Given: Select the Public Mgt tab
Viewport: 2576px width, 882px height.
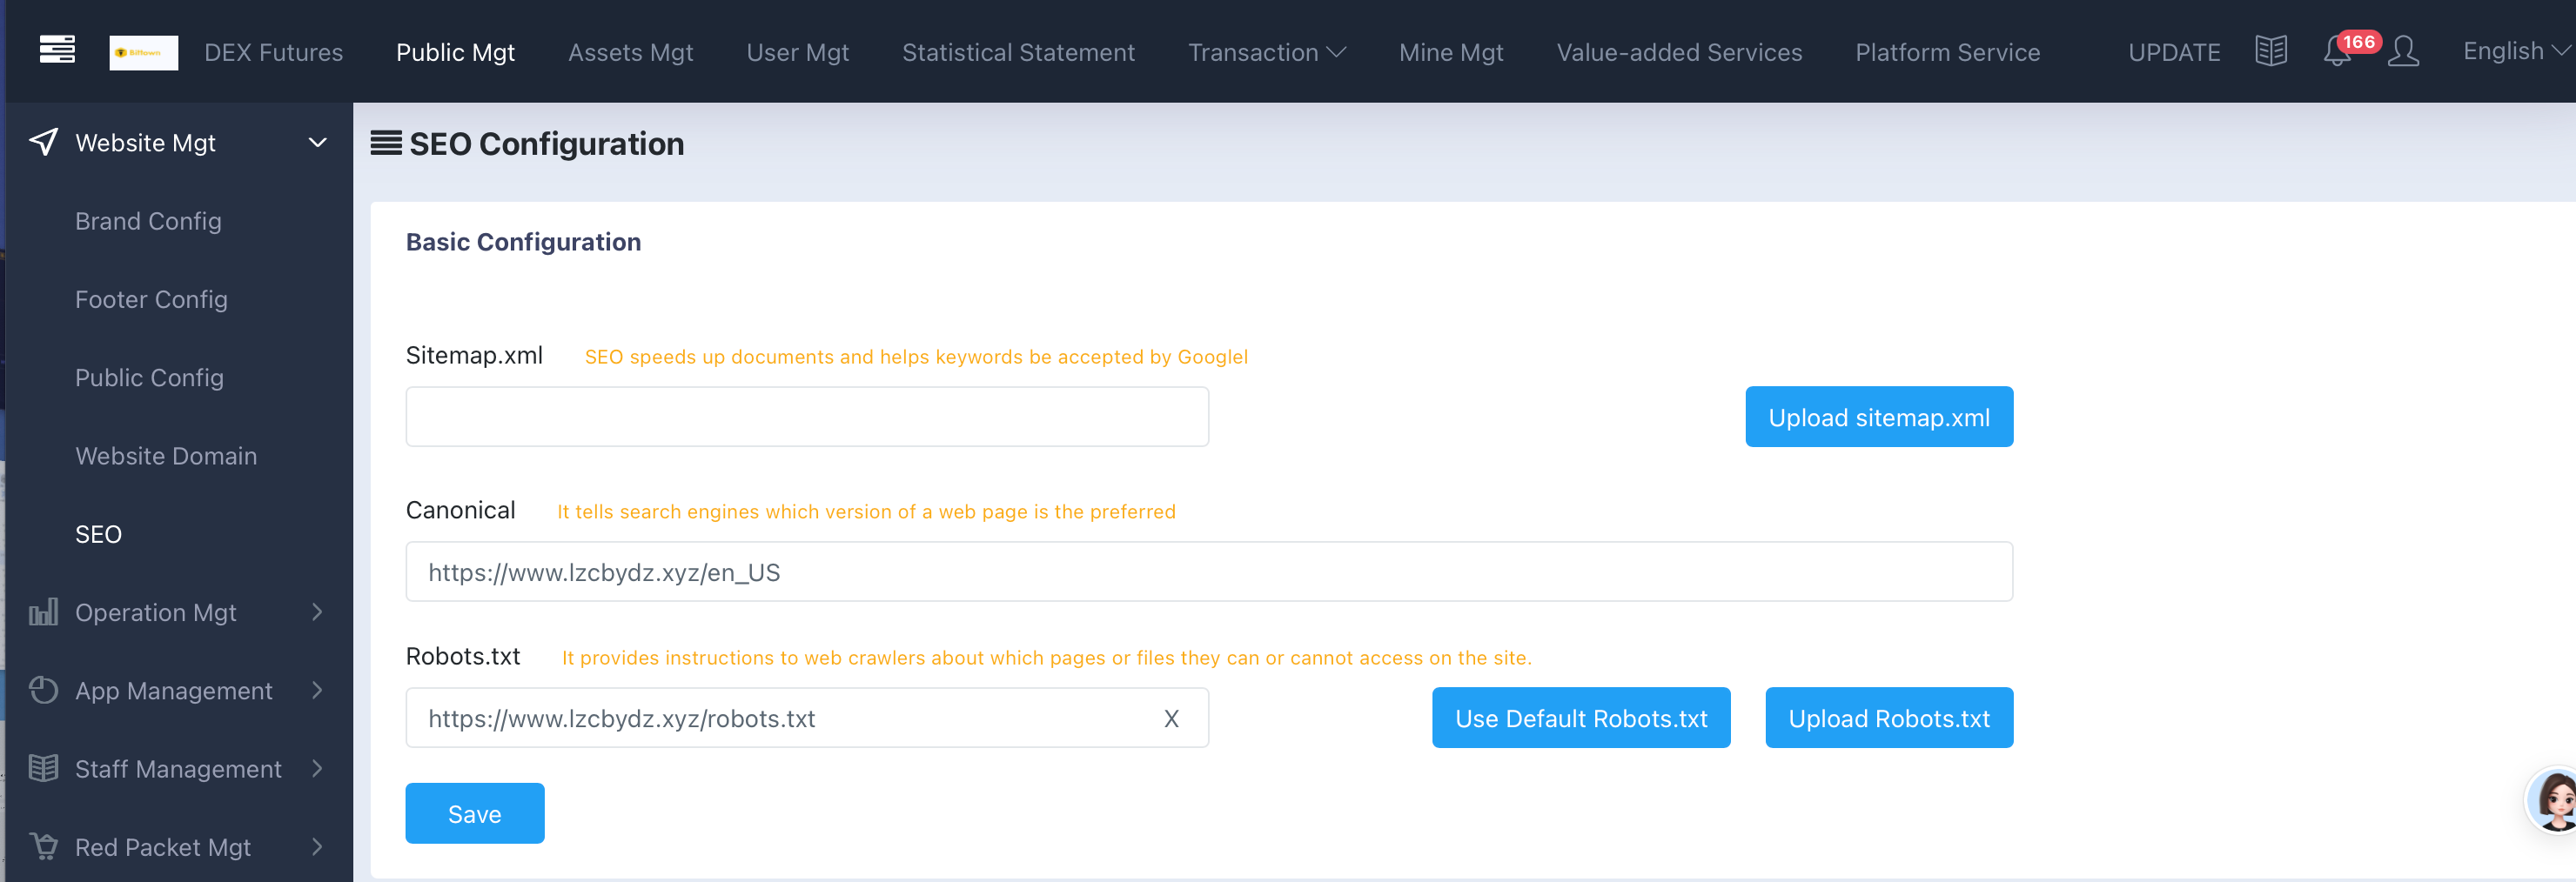Looking at the screenshot, I should (x=455, y=52).
